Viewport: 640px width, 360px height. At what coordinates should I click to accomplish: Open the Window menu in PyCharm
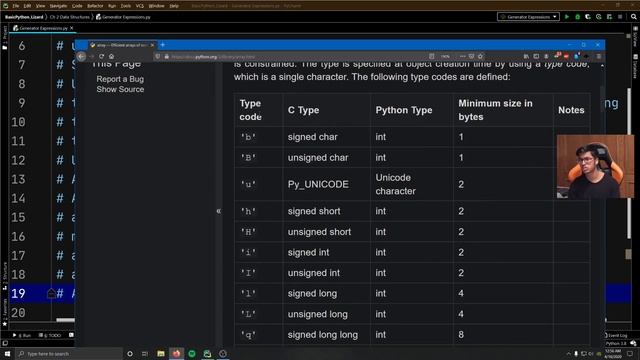(156, 6)
